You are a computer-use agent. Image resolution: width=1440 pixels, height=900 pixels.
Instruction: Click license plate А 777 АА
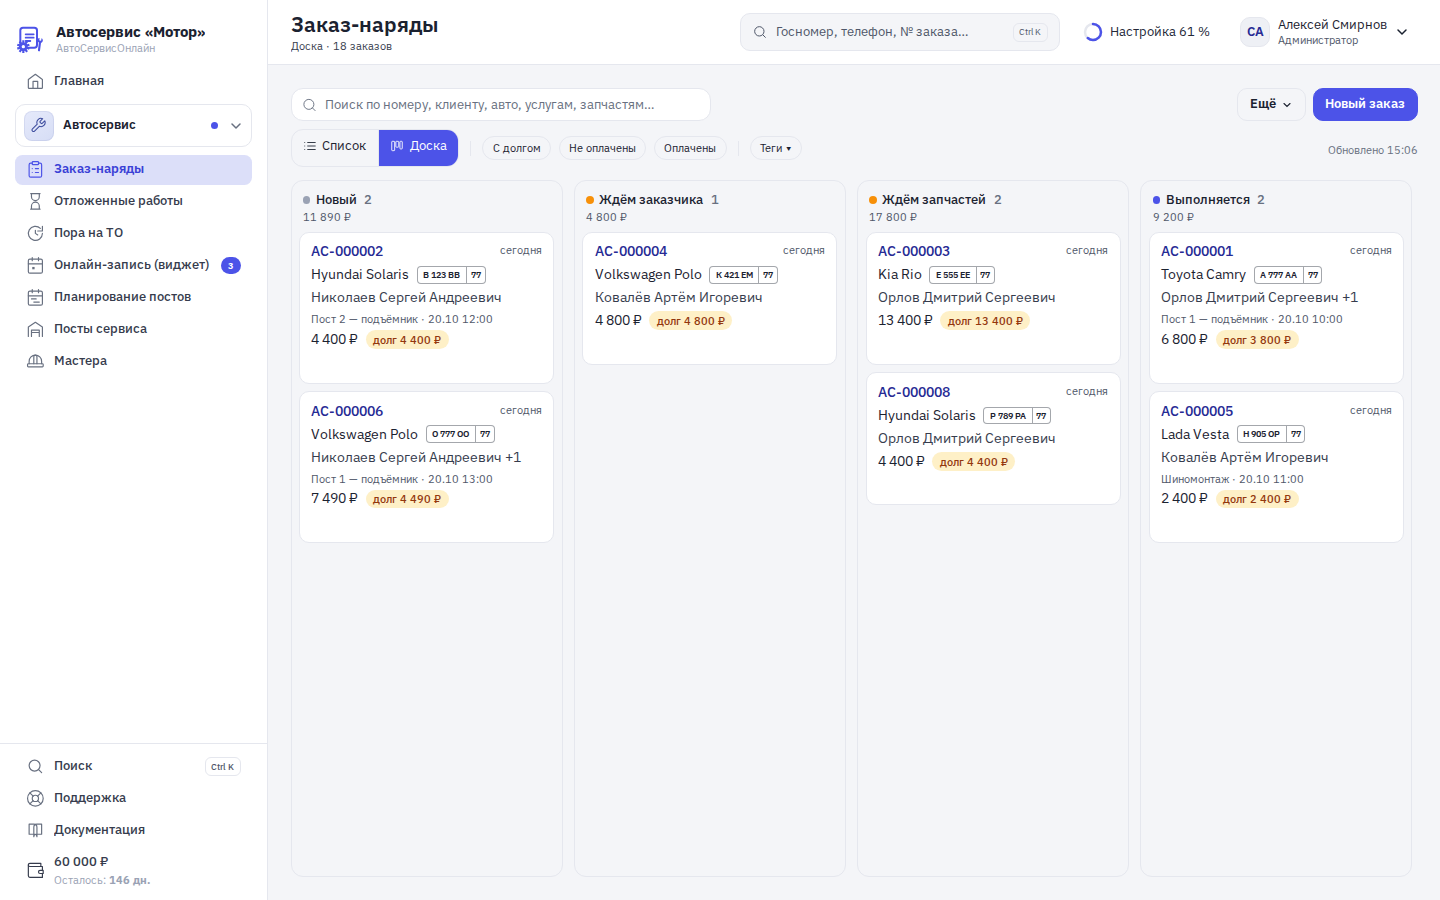pyautogui.click(x=1288, y=275)
